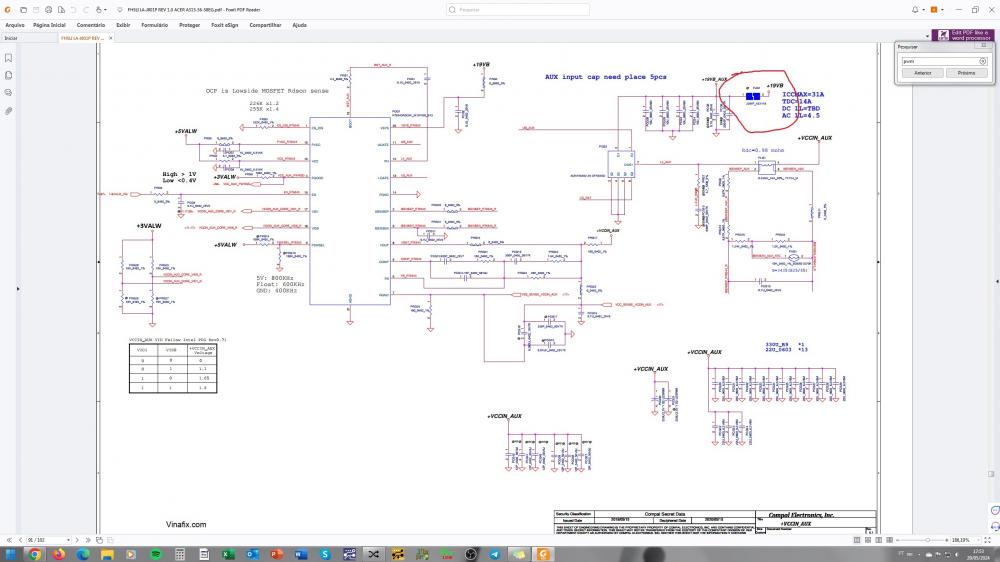Image resolution: width=1000 pixels, height=562 pixels.
Task: Click the Anterior button in search panel
Action: 922,73
